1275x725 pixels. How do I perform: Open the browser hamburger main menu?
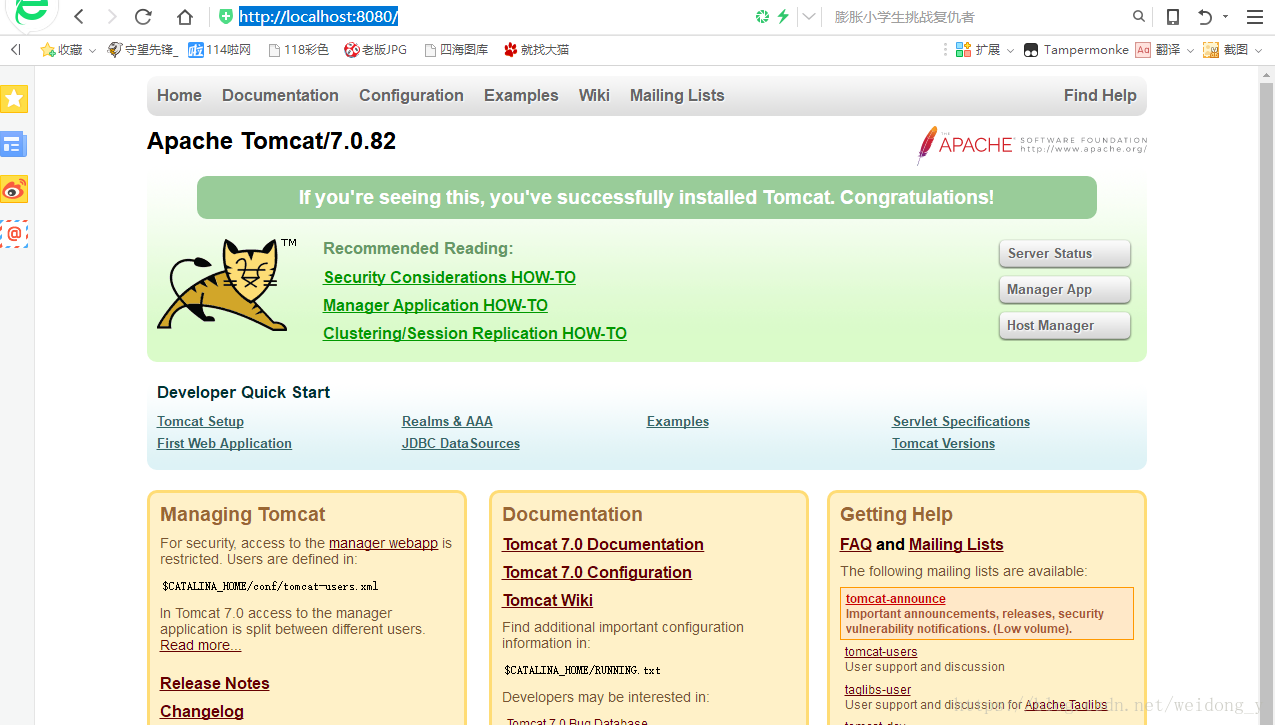point(1254,17)
